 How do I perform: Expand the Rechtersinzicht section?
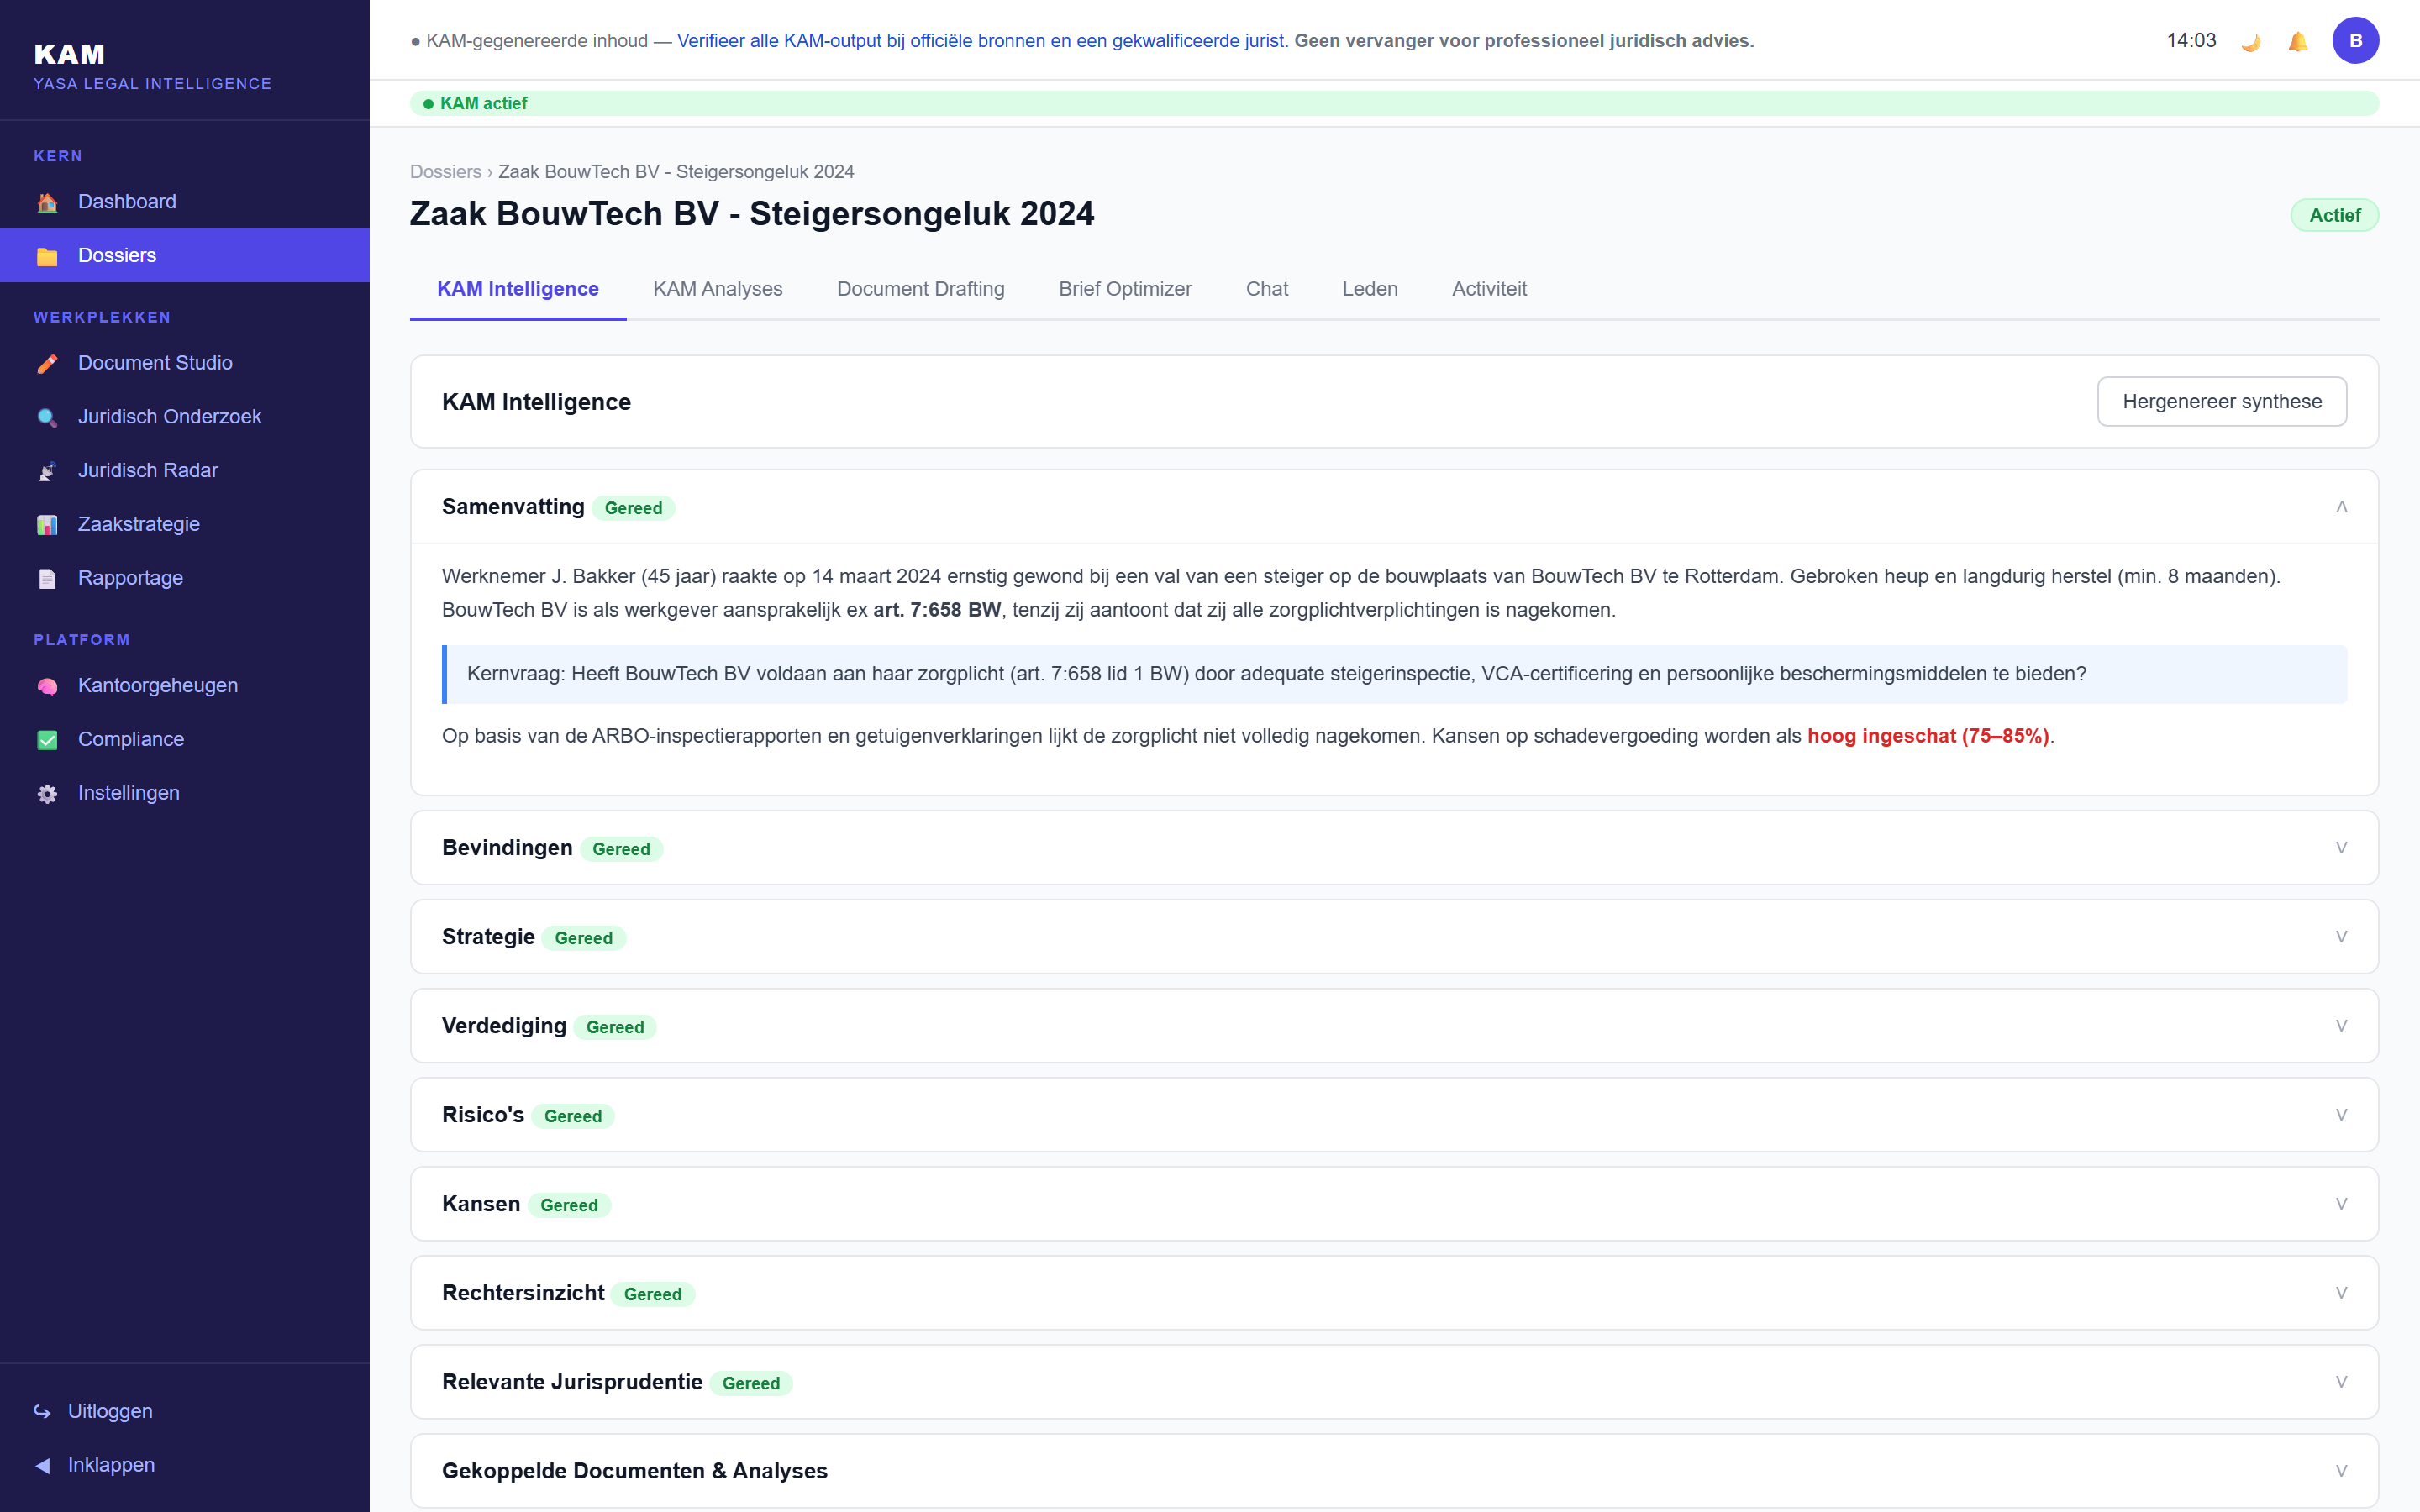click(2341, 1293)
